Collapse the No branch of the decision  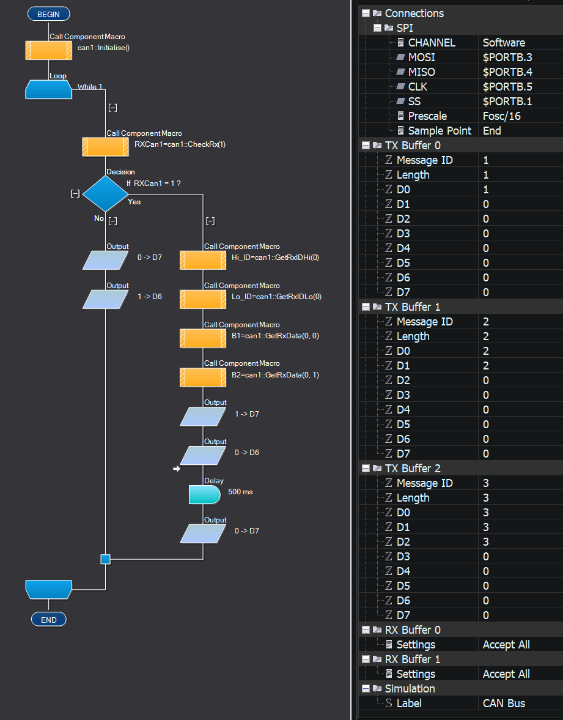click(113, 221)
